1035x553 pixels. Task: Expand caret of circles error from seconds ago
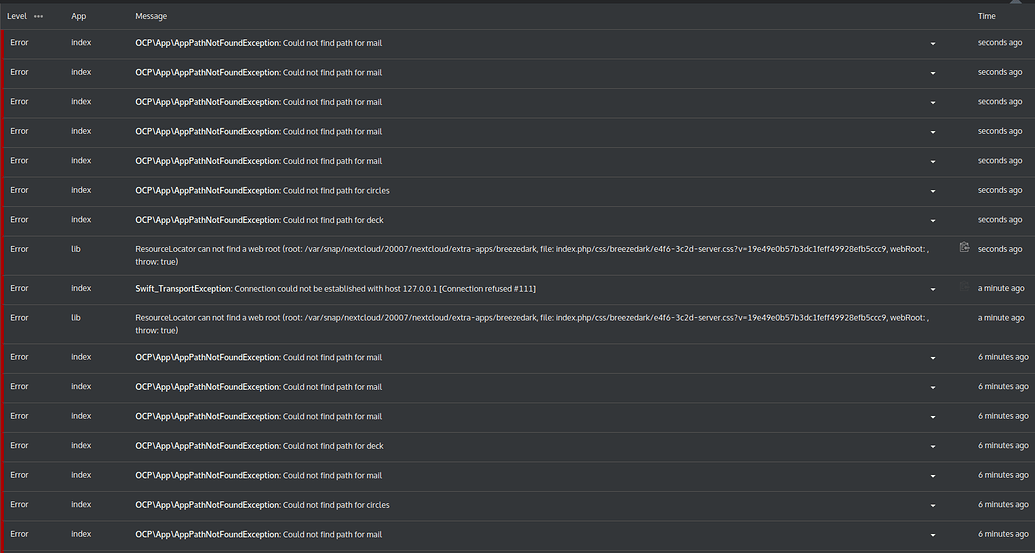pyautogui.click(x=933, y=191)
